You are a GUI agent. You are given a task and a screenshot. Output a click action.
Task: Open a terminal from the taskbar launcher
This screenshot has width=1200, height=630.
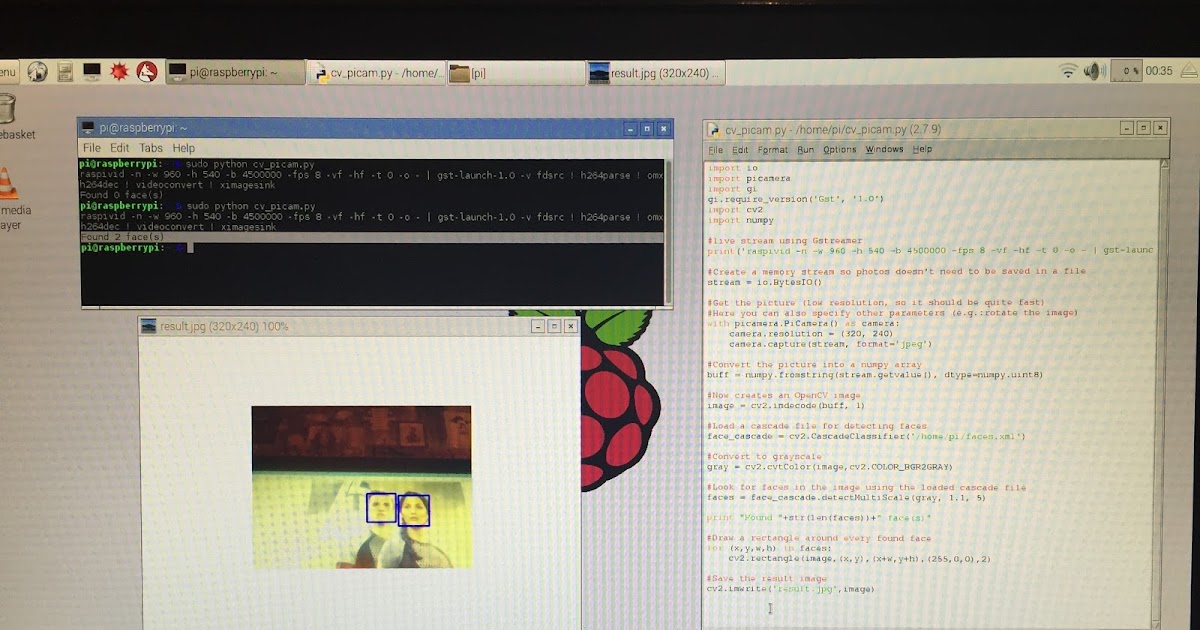[92, 72]
